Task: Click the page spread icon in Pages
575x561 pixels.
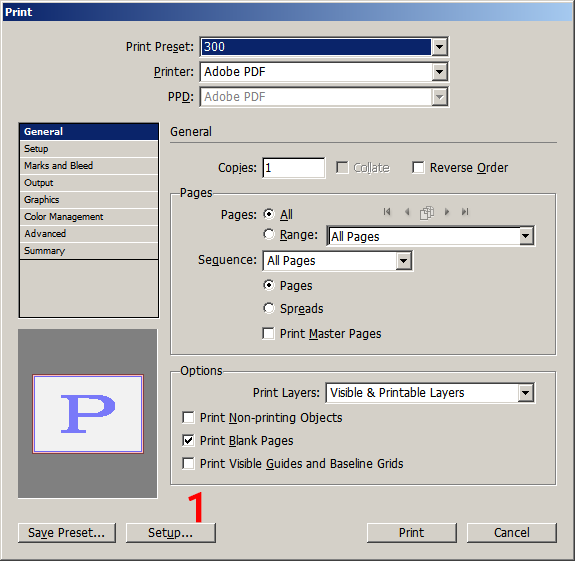Action: coord(427,213)
